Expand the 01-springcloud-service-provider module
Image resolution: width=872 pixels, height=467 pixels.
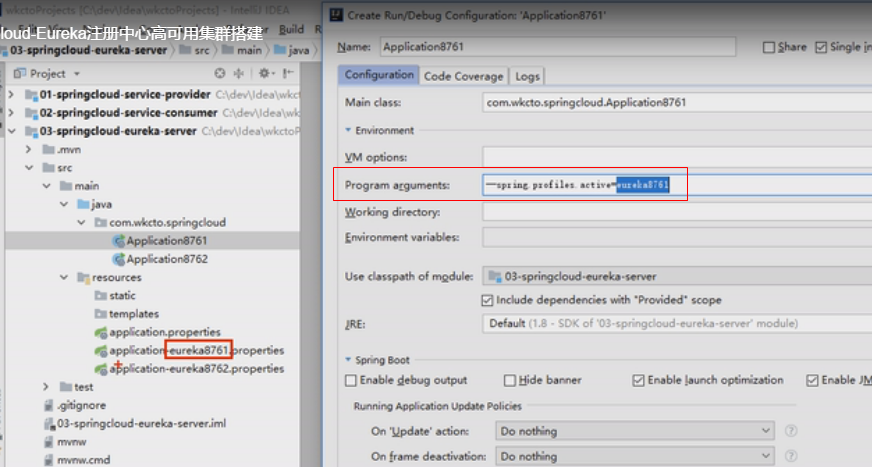pos(12,95)
